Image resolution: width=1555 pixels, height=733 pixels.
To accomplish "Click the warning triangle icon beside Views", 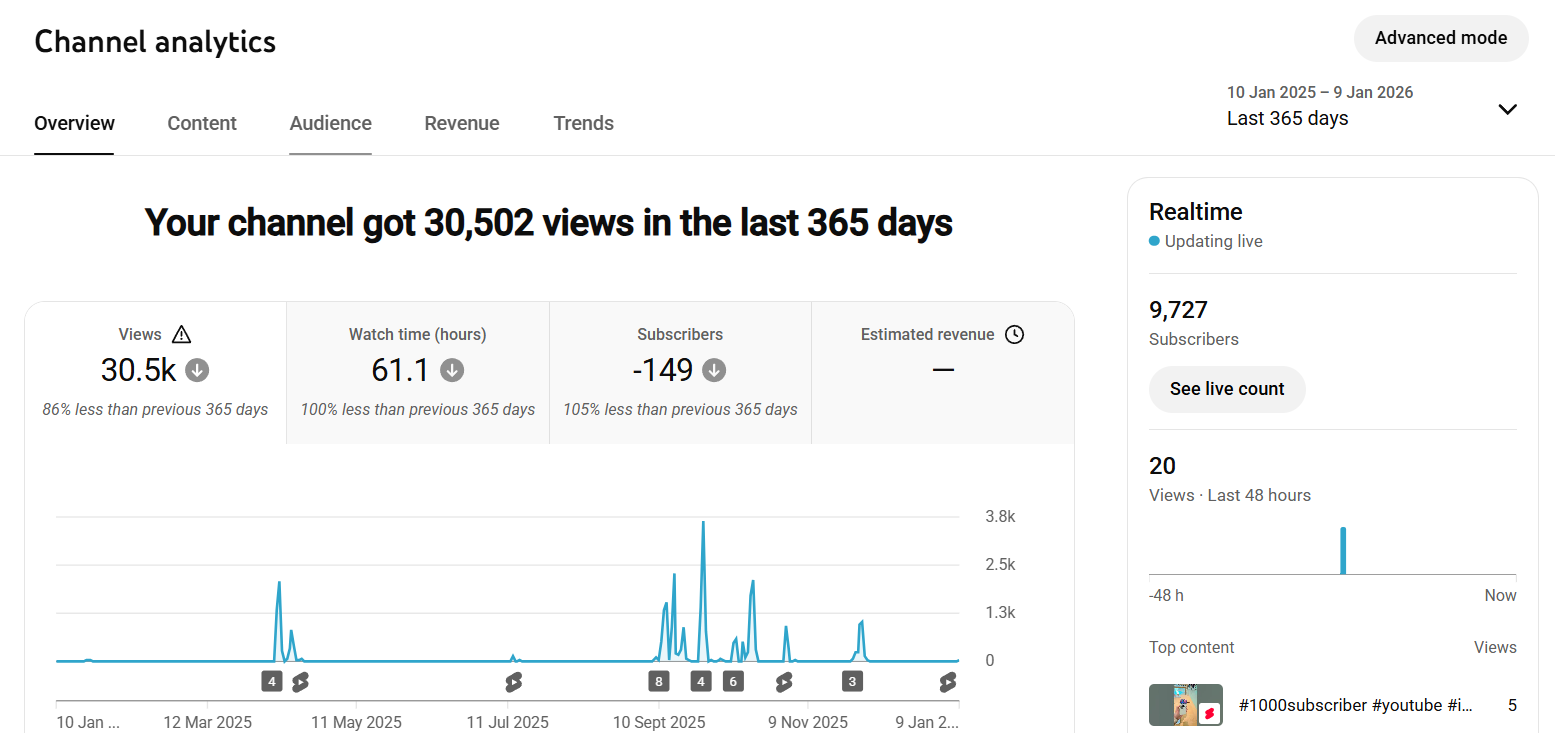I will pos(181,335).
